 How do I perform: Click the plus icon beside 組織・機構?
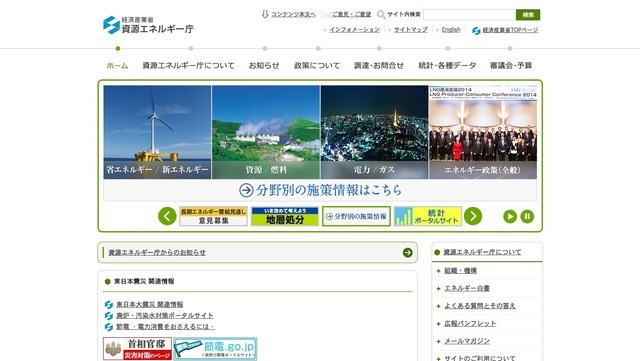(x=438, y=271)
